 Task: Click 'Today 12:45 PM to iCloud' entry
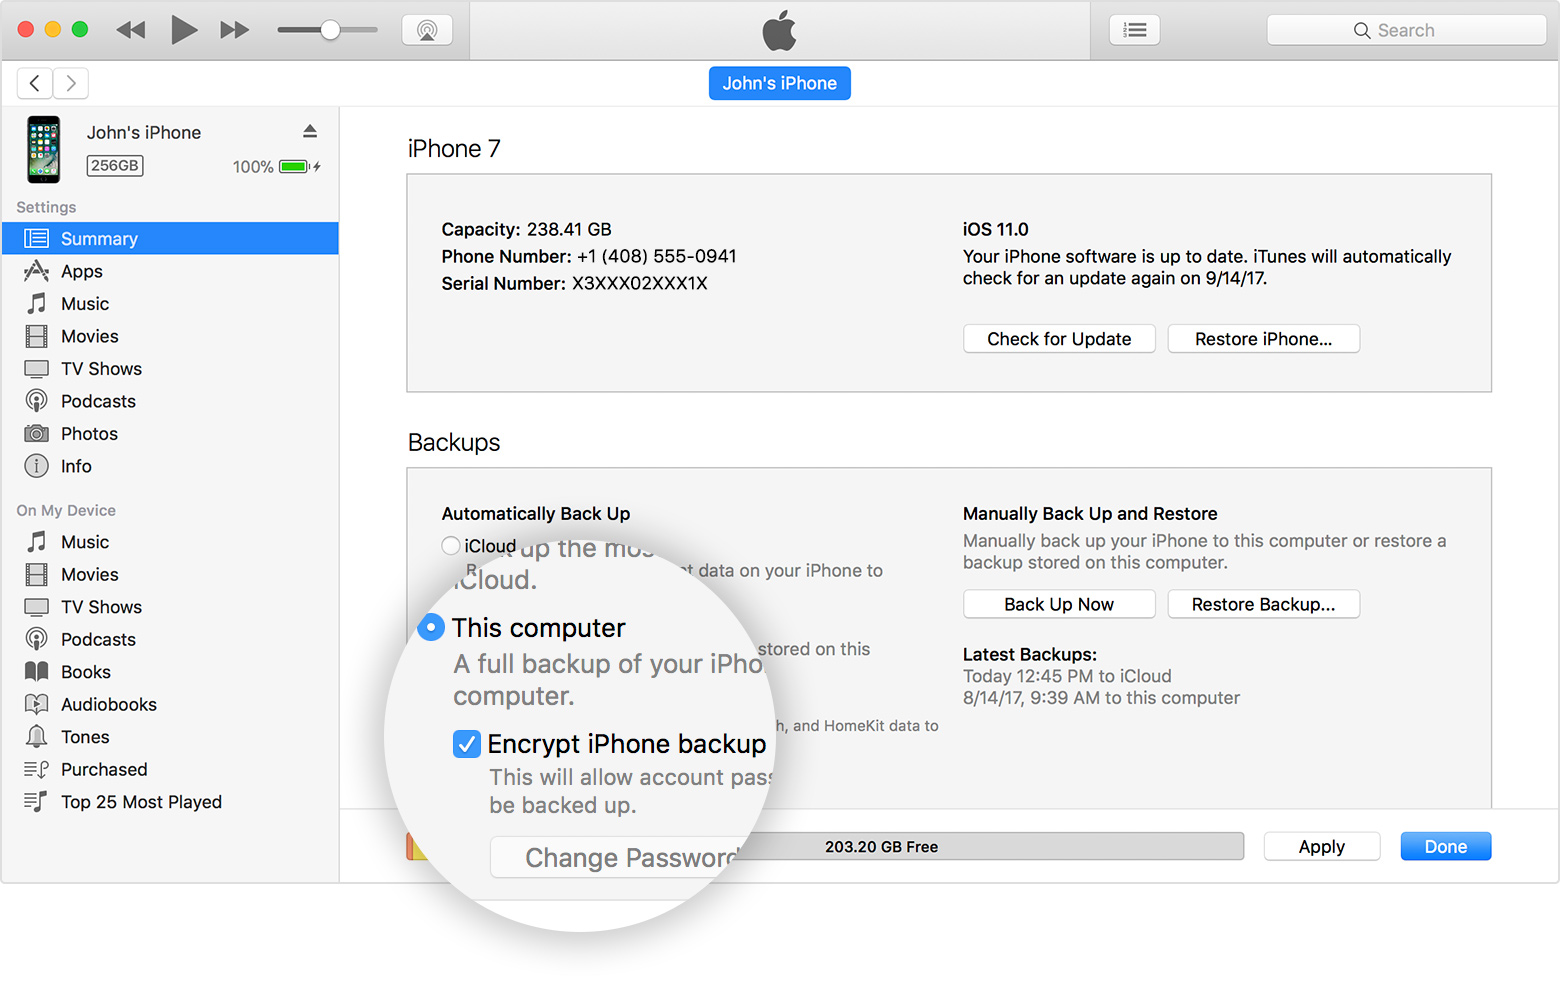[1067, 676]
